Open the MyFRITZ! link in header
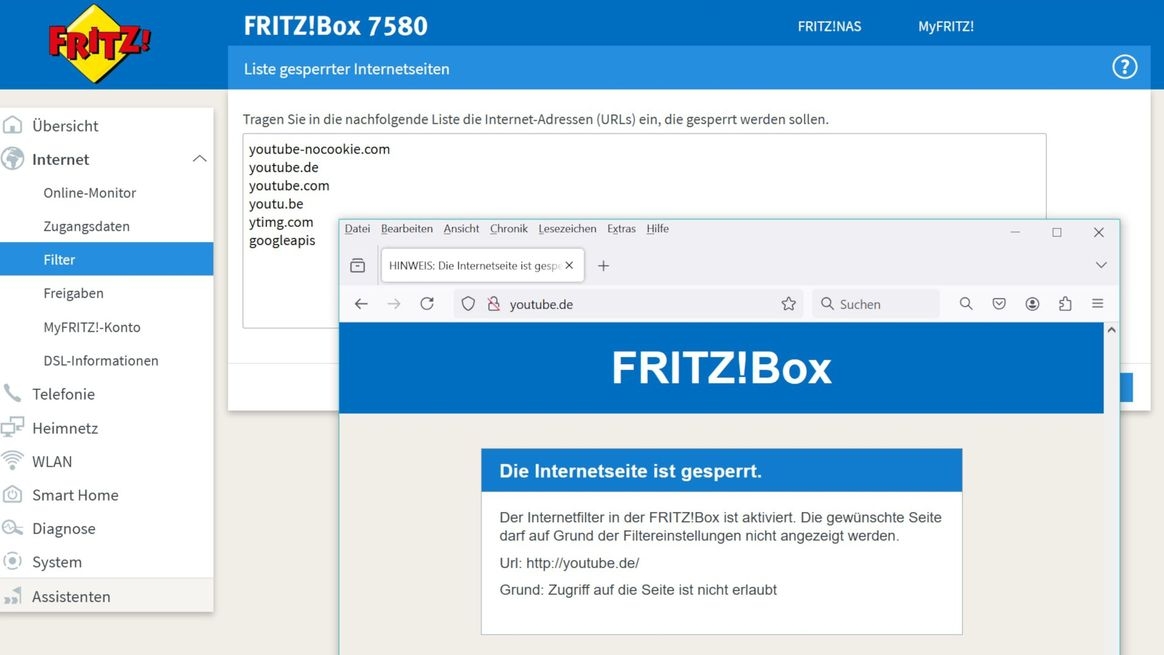 click(x=945, y=27)
